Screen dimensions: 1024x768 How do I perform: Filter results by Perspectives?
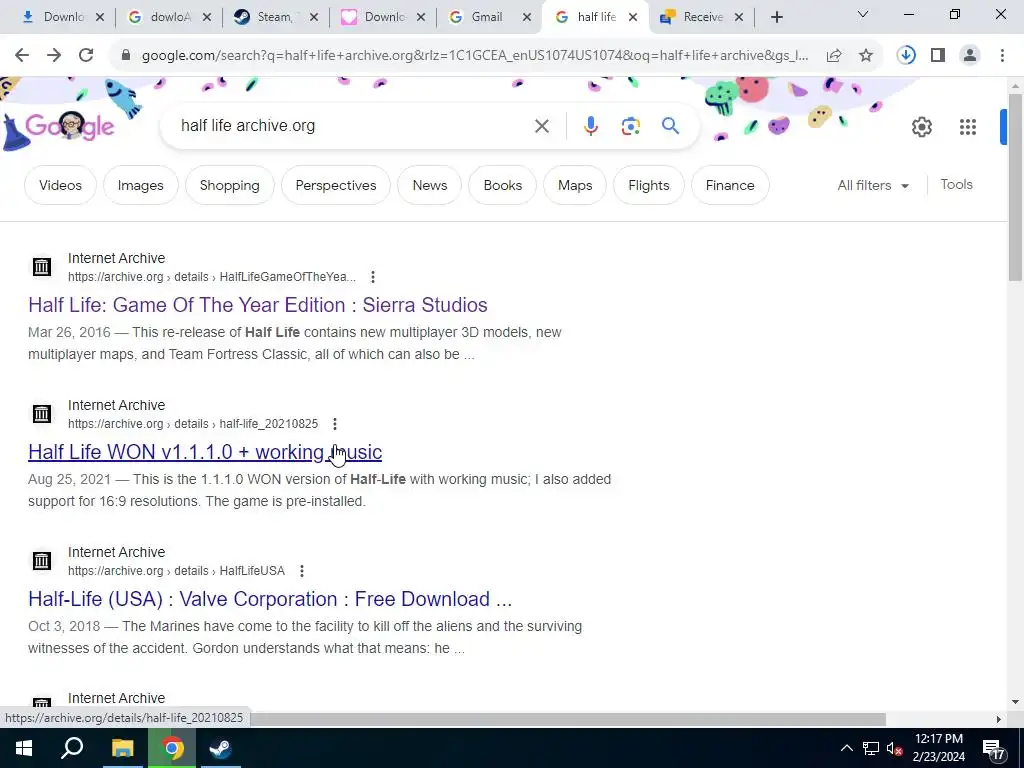click(336, 185)
